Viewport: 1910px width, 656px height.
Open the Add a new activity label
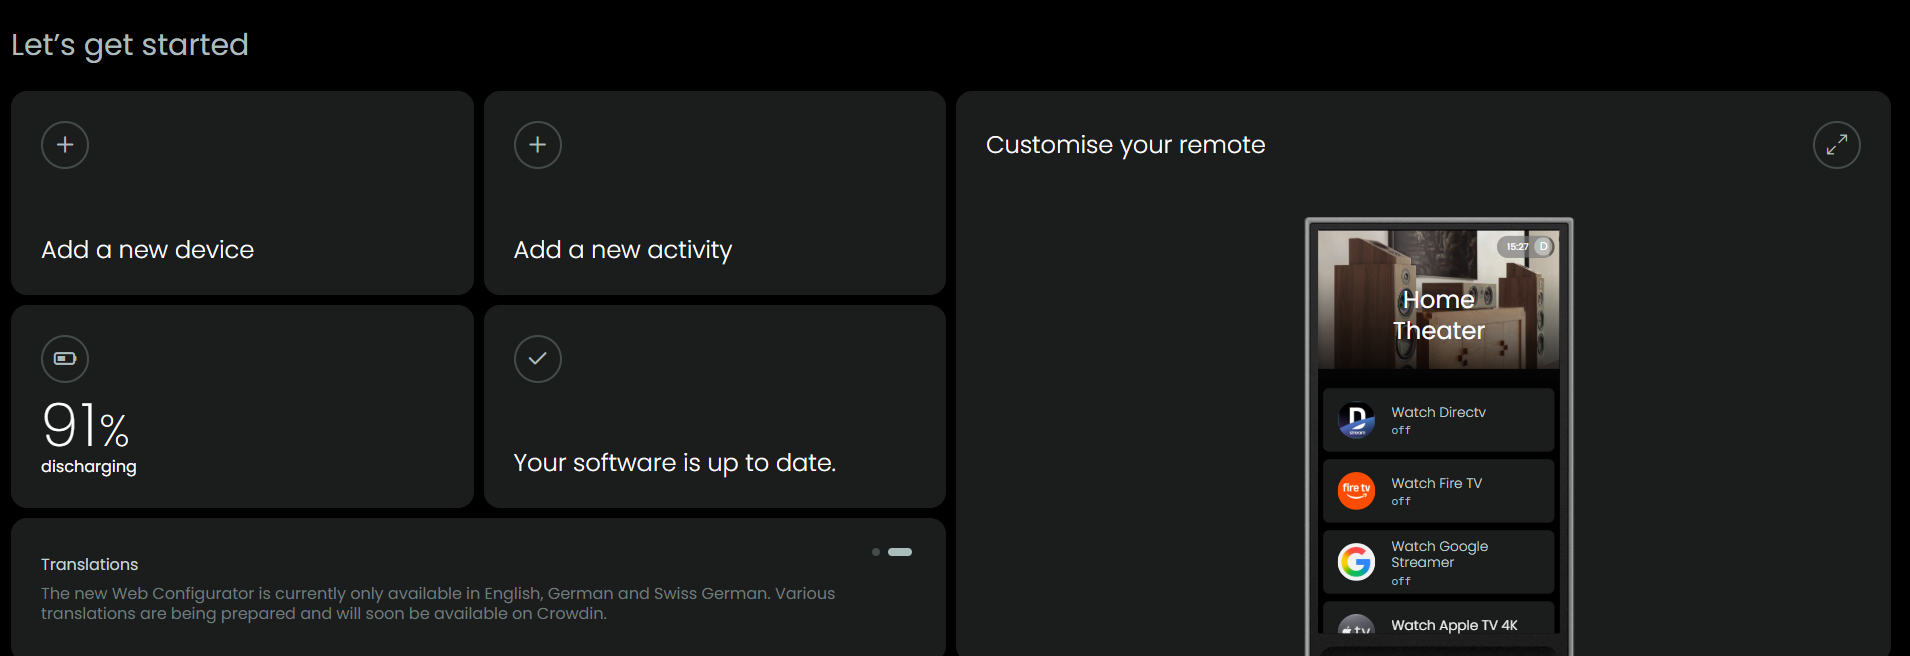pos(622,250)
